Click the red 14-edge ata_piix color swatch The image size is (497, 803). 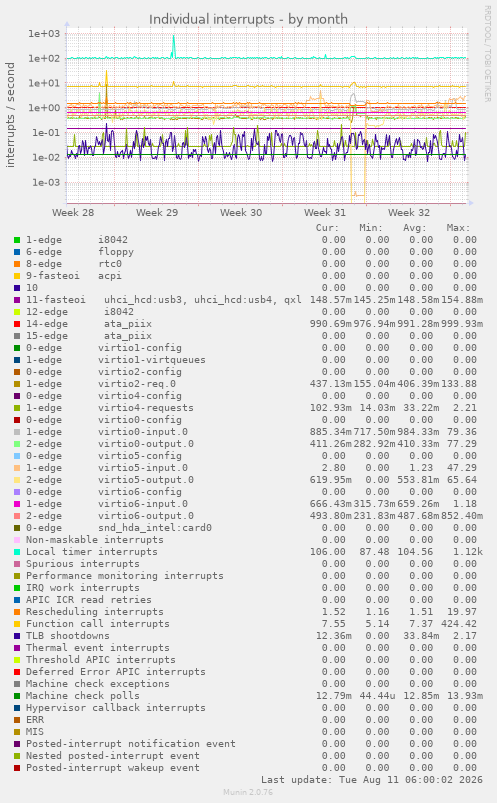pyautogui.click(x=17, y=324)
